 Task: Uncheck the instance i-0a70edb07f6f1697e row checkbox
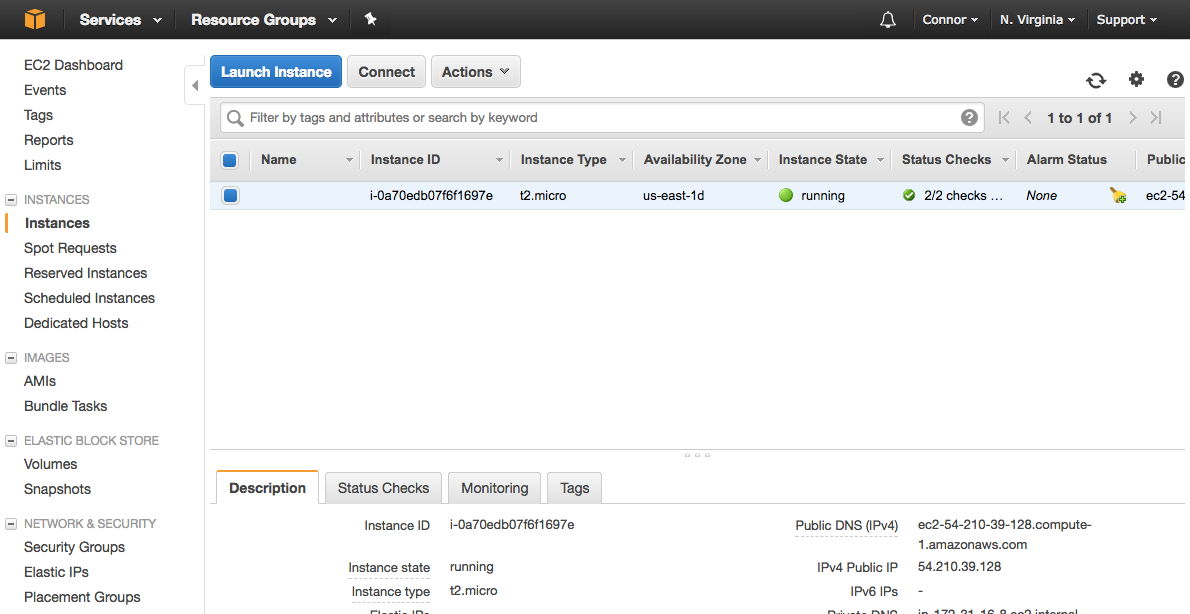230,196
